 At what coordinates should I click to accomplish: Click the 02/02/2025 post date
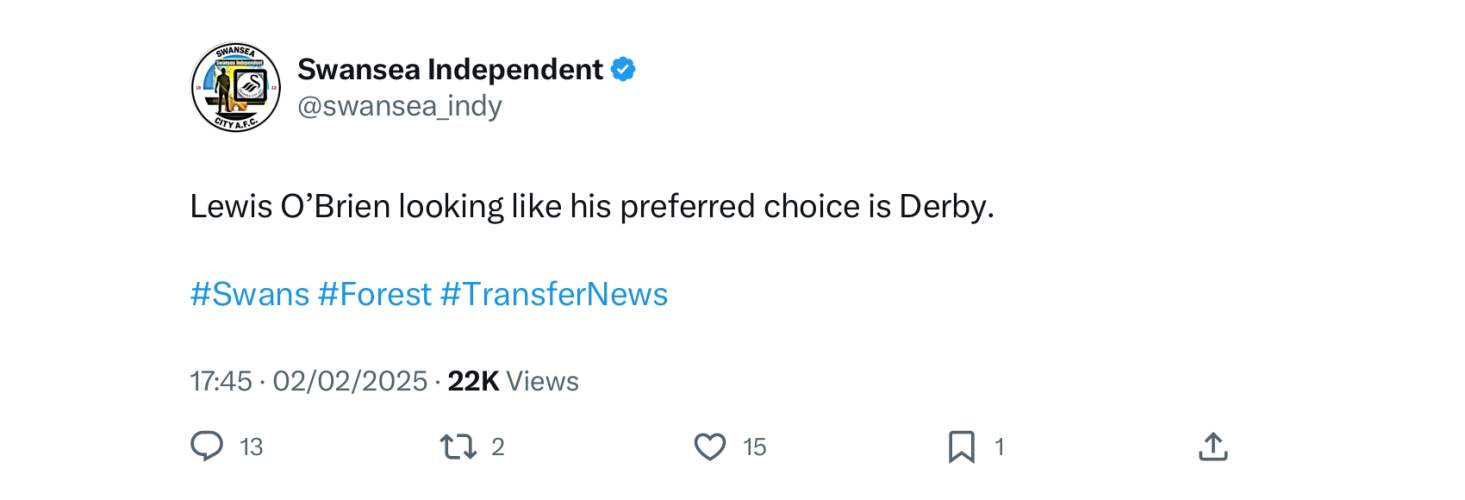(350, 381)
